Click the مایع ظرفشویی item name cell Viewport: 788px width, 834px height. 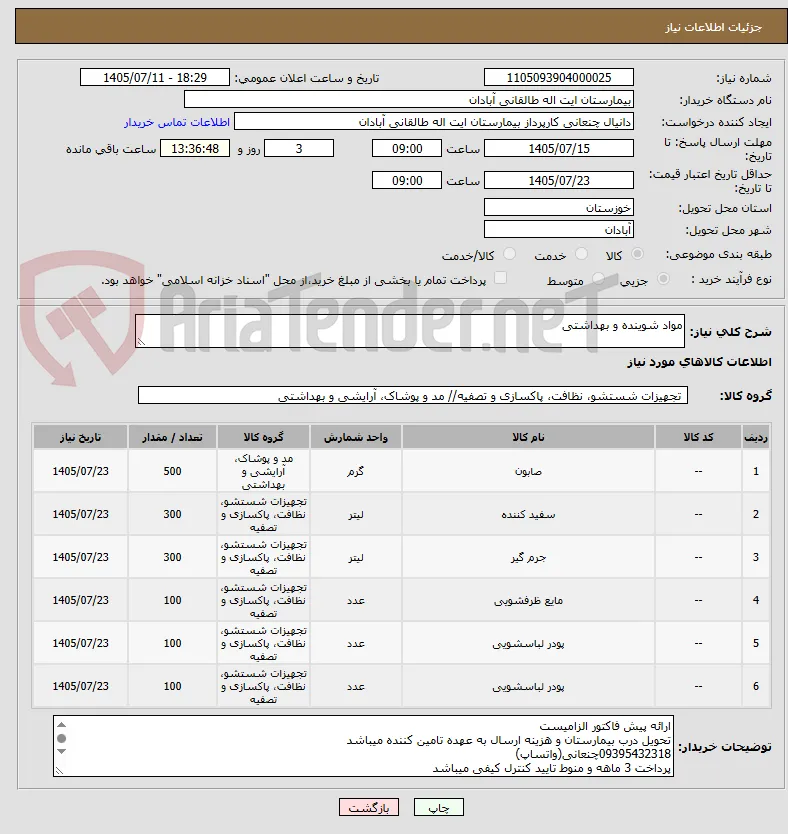tap(528, 601)
